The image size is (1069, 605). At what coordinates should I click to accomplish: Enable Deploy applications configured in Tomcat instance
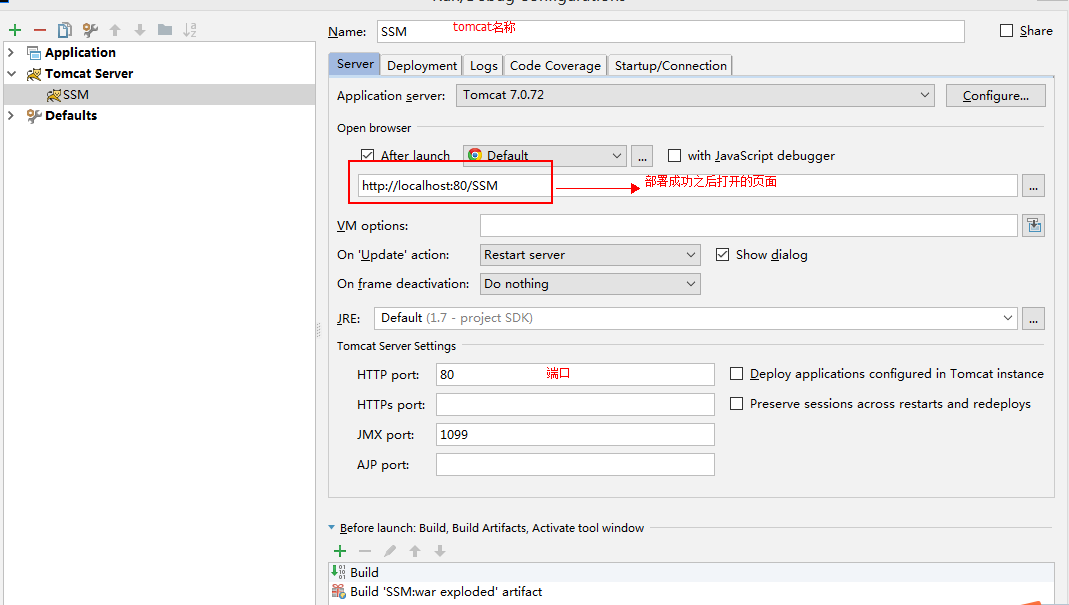[x=736, y=374]
